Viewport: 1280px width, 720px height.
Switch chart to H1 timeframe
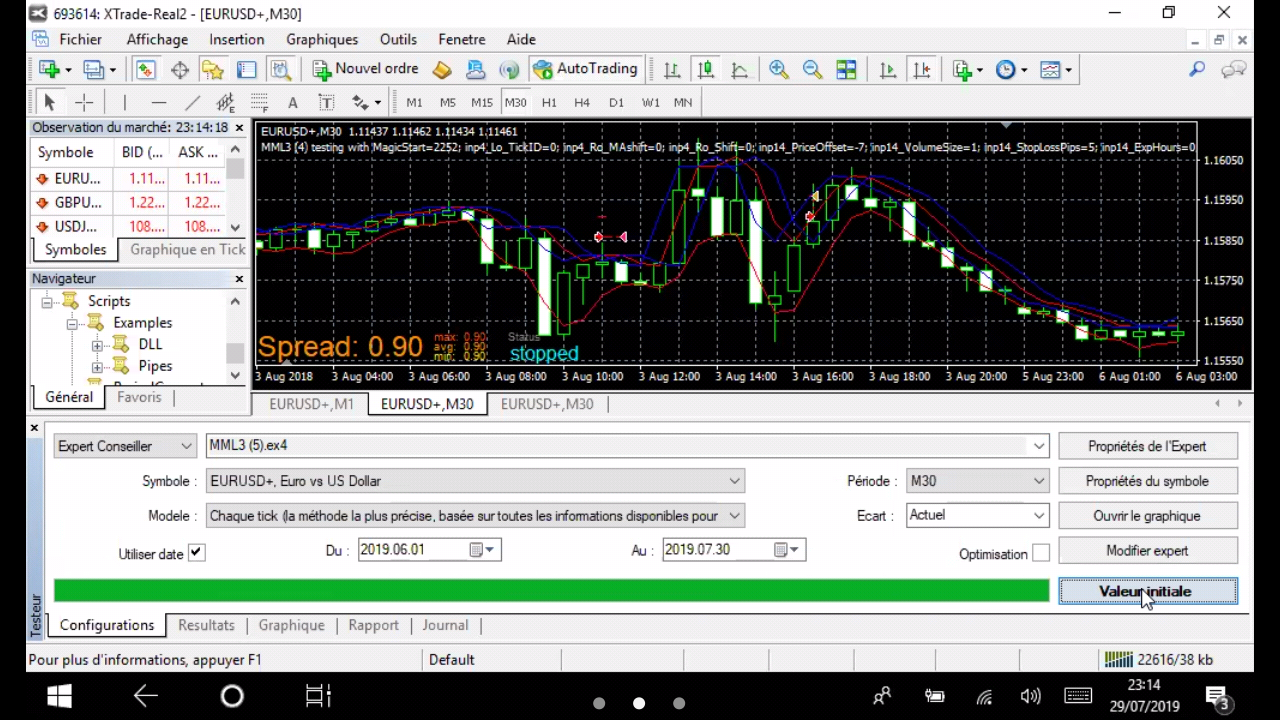pyautogui.click(x=549, y=102)
